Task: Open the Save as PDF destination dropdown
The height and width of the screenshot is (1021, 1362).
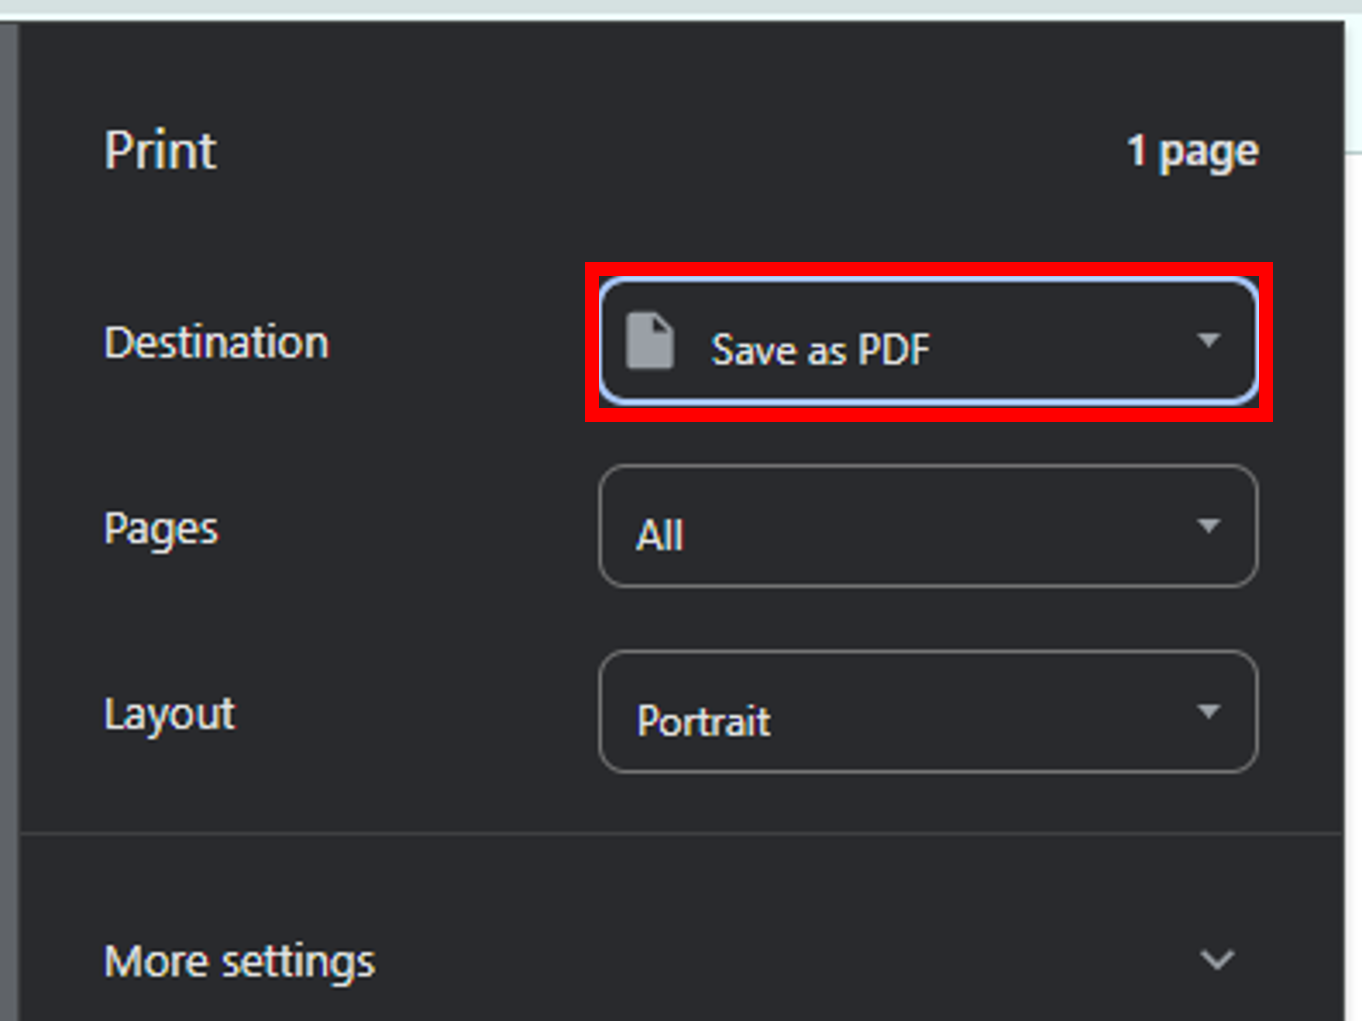Action: 927,342
